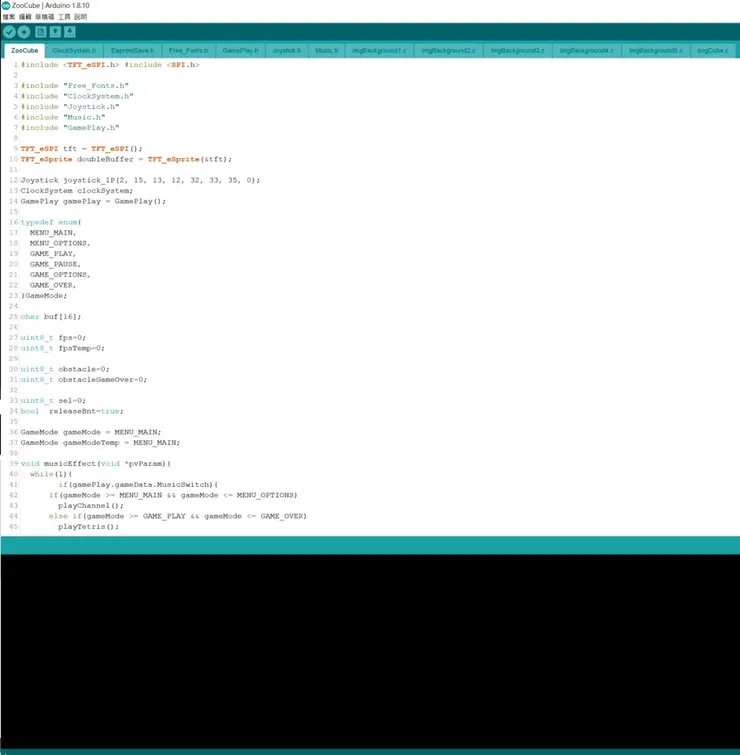Click the GAME_OVER, enum entry
Viewport: 740px width, 755px height.
(x=53, y=286)
